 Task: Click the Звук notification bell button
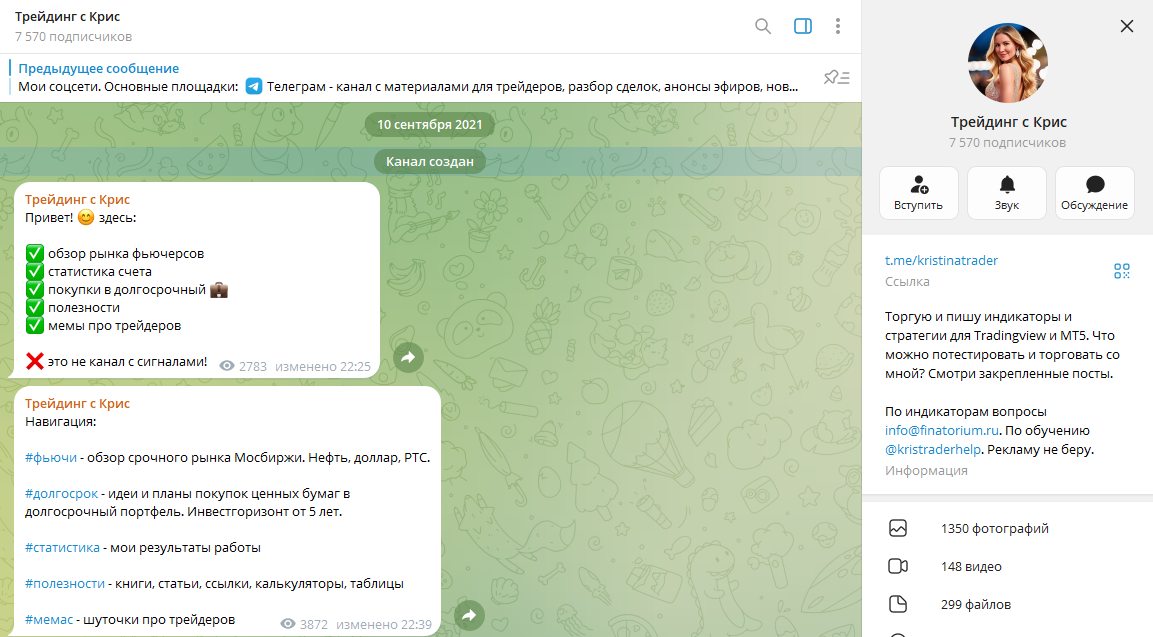[1007, 193]
